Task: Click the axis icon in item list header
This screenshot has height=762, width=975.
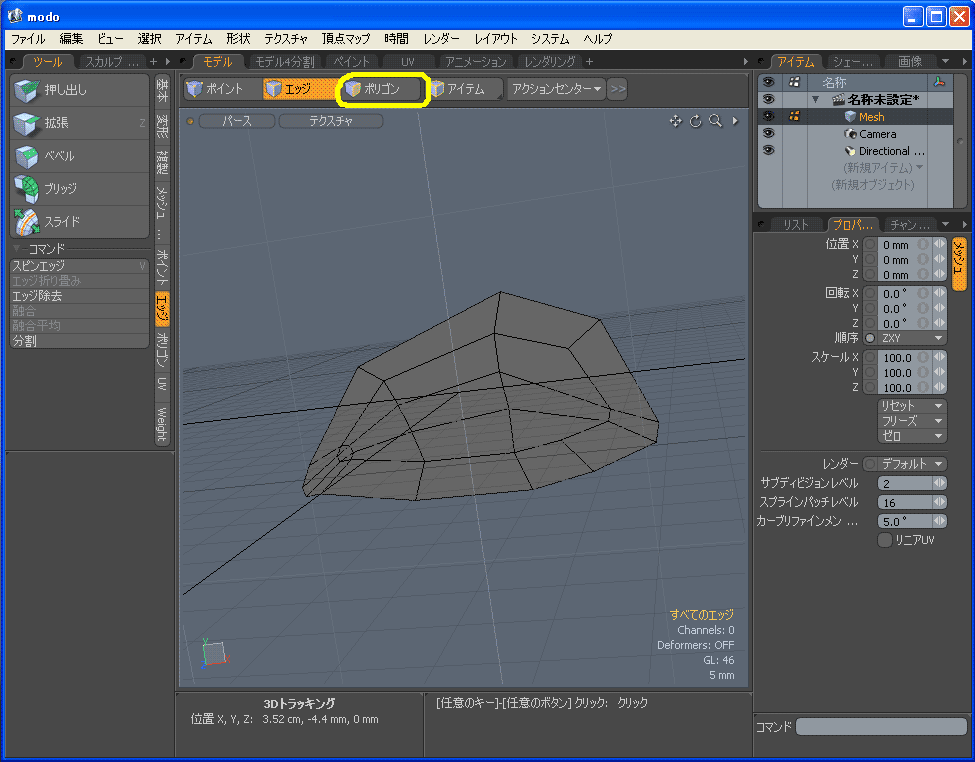Action: coord(939,82)
